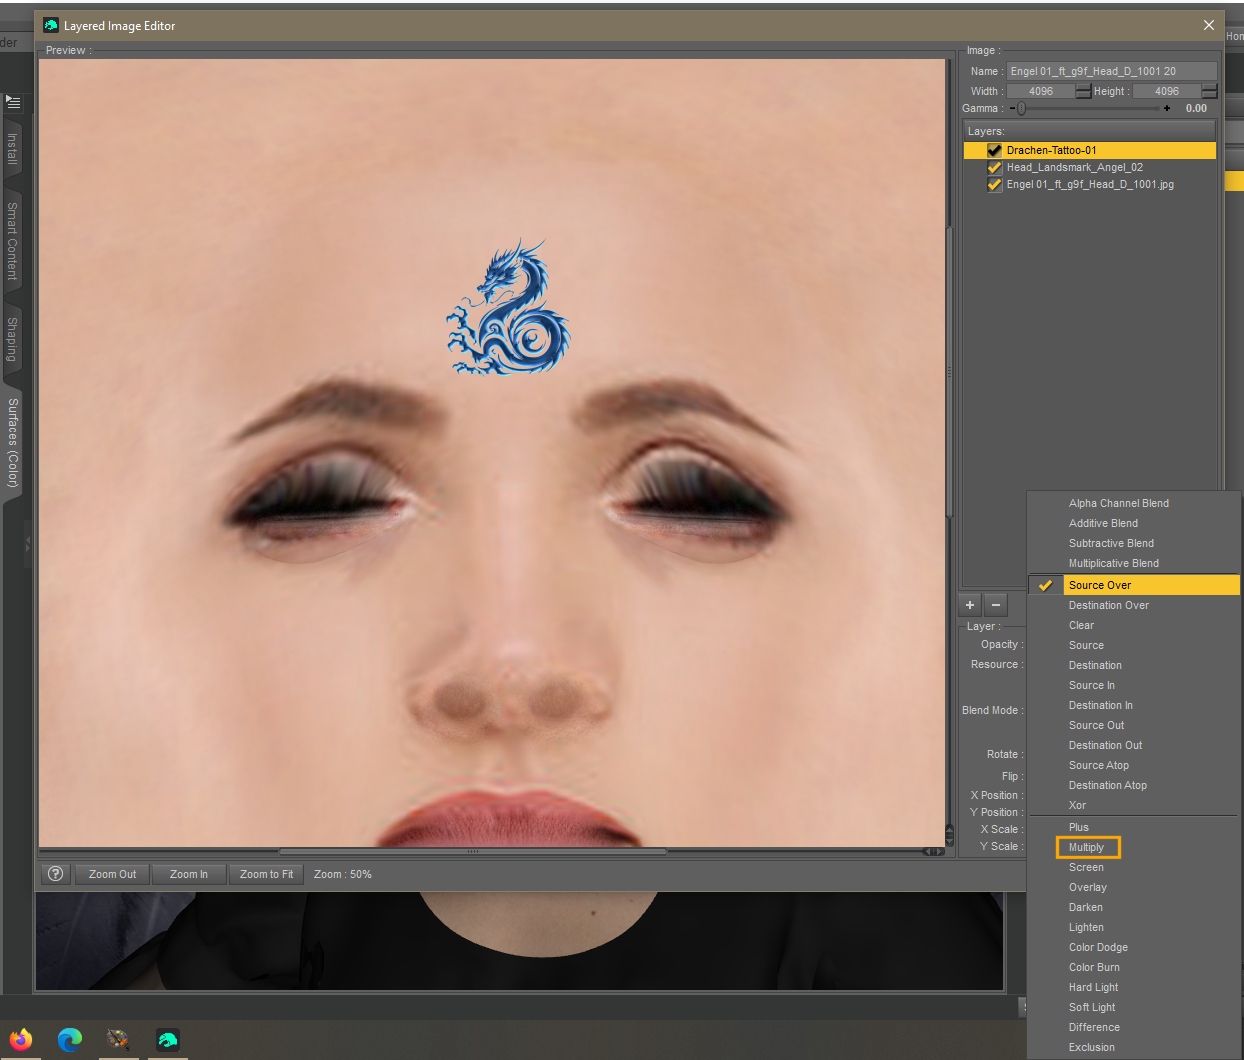The width and height of the screenshot is (1244, 1060).
Task: Click the image Name field
Action: [x=1112, y=71]
